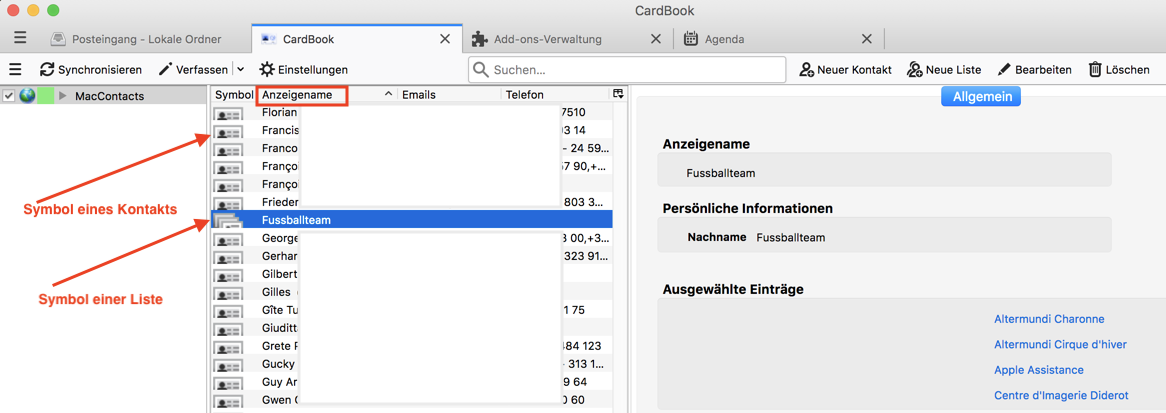
Task: Click the Bearbeiten edit button
Action: click(1034, 70)
